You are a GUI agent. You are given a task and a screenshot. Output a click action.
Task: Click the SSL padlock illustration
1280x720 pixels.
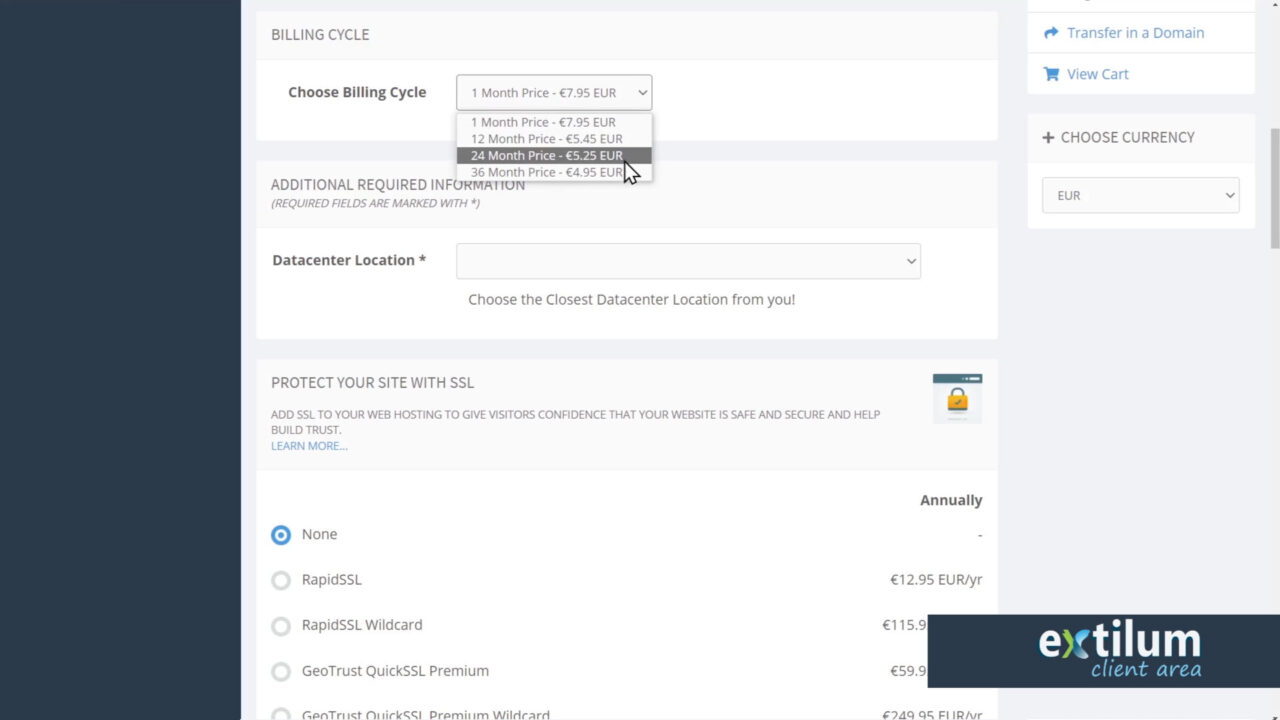(x=957, y=397)
